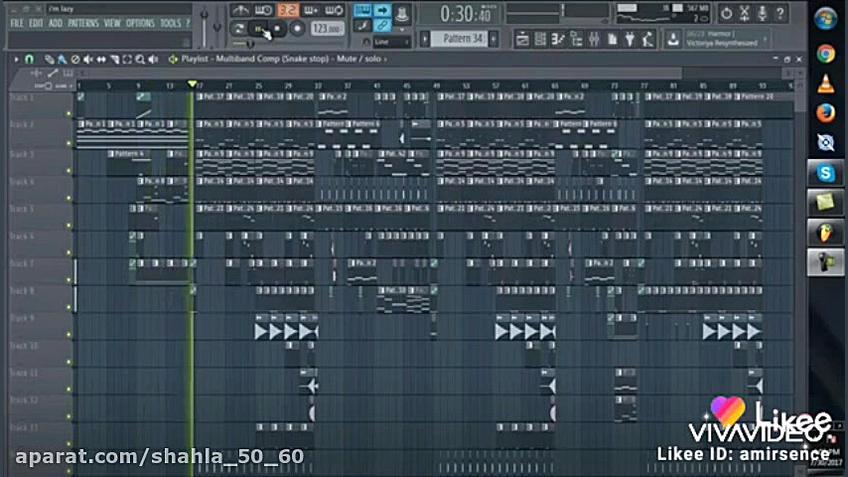Select the playlist delete tool
848x477 pixels.
pos(75,59)
